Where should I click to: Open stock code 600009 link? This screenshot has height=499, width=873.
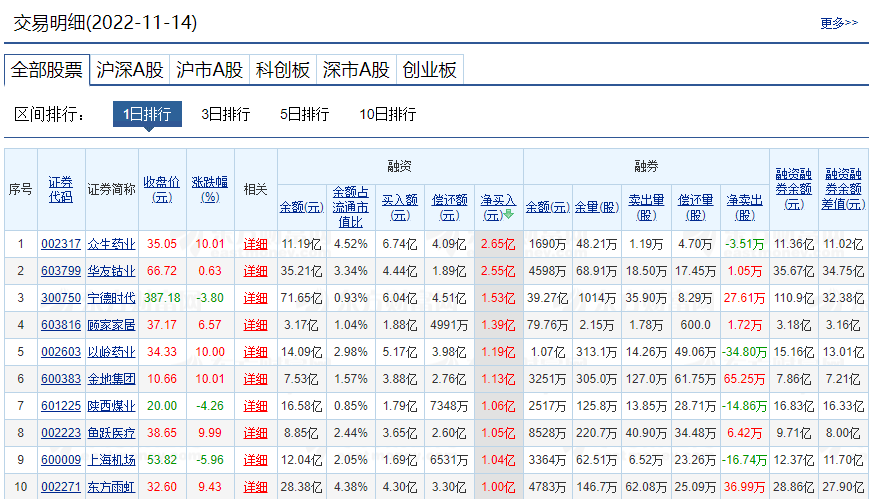(61, 460)
